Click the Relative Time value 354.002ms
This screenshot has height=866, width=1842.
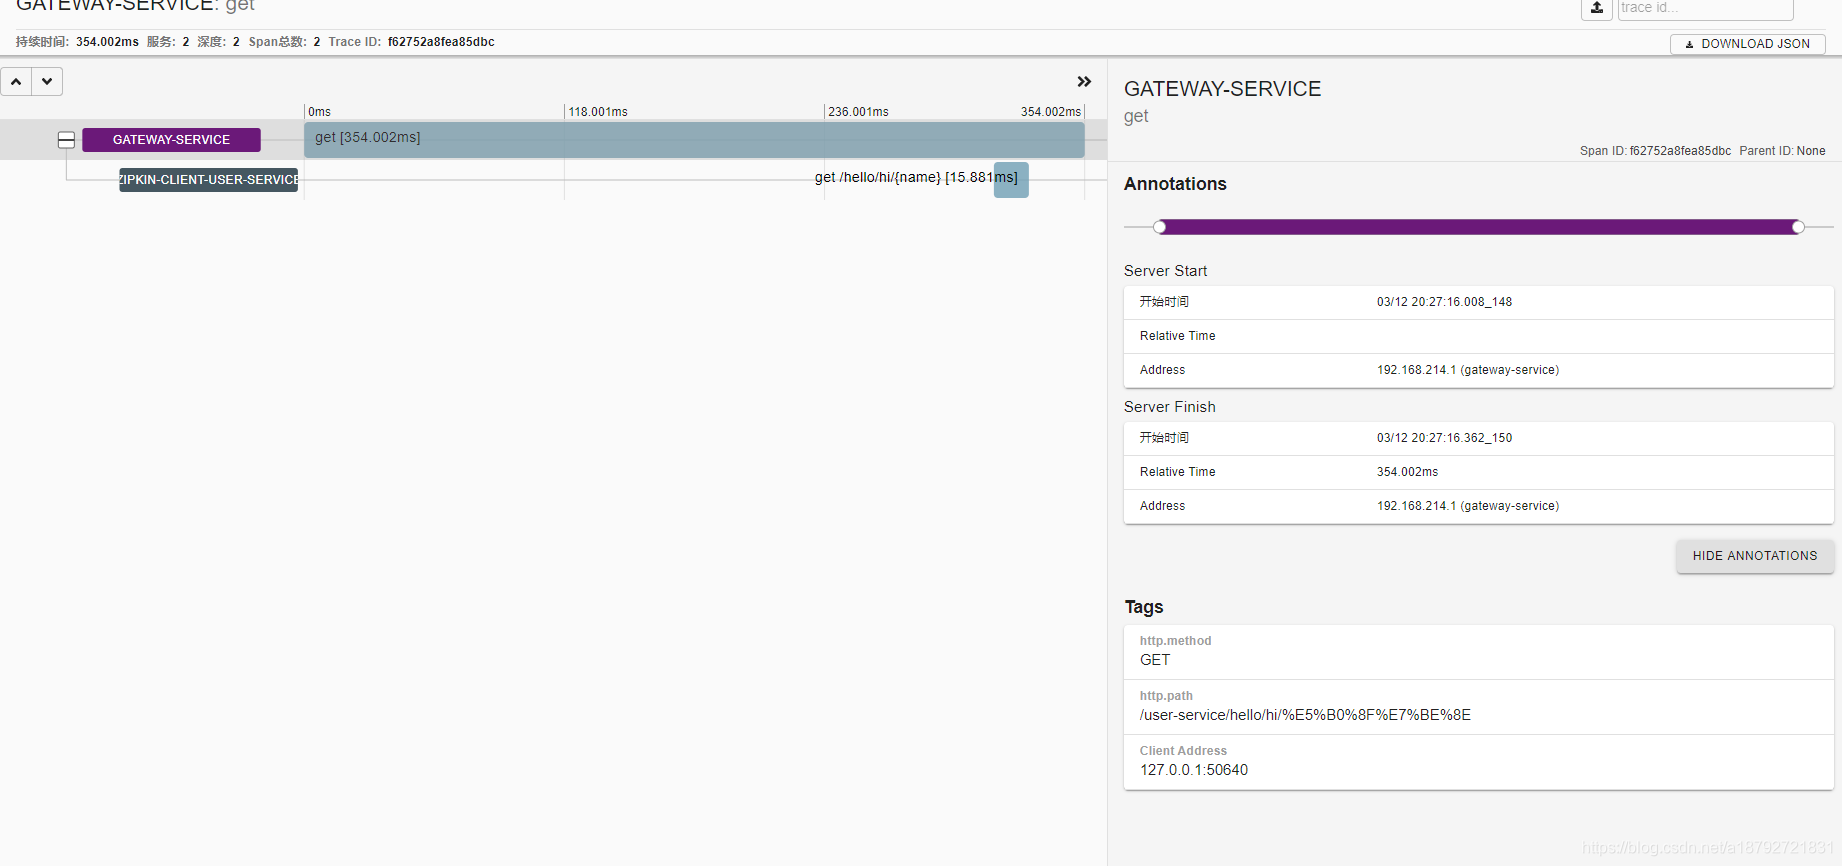(1407, 472)
